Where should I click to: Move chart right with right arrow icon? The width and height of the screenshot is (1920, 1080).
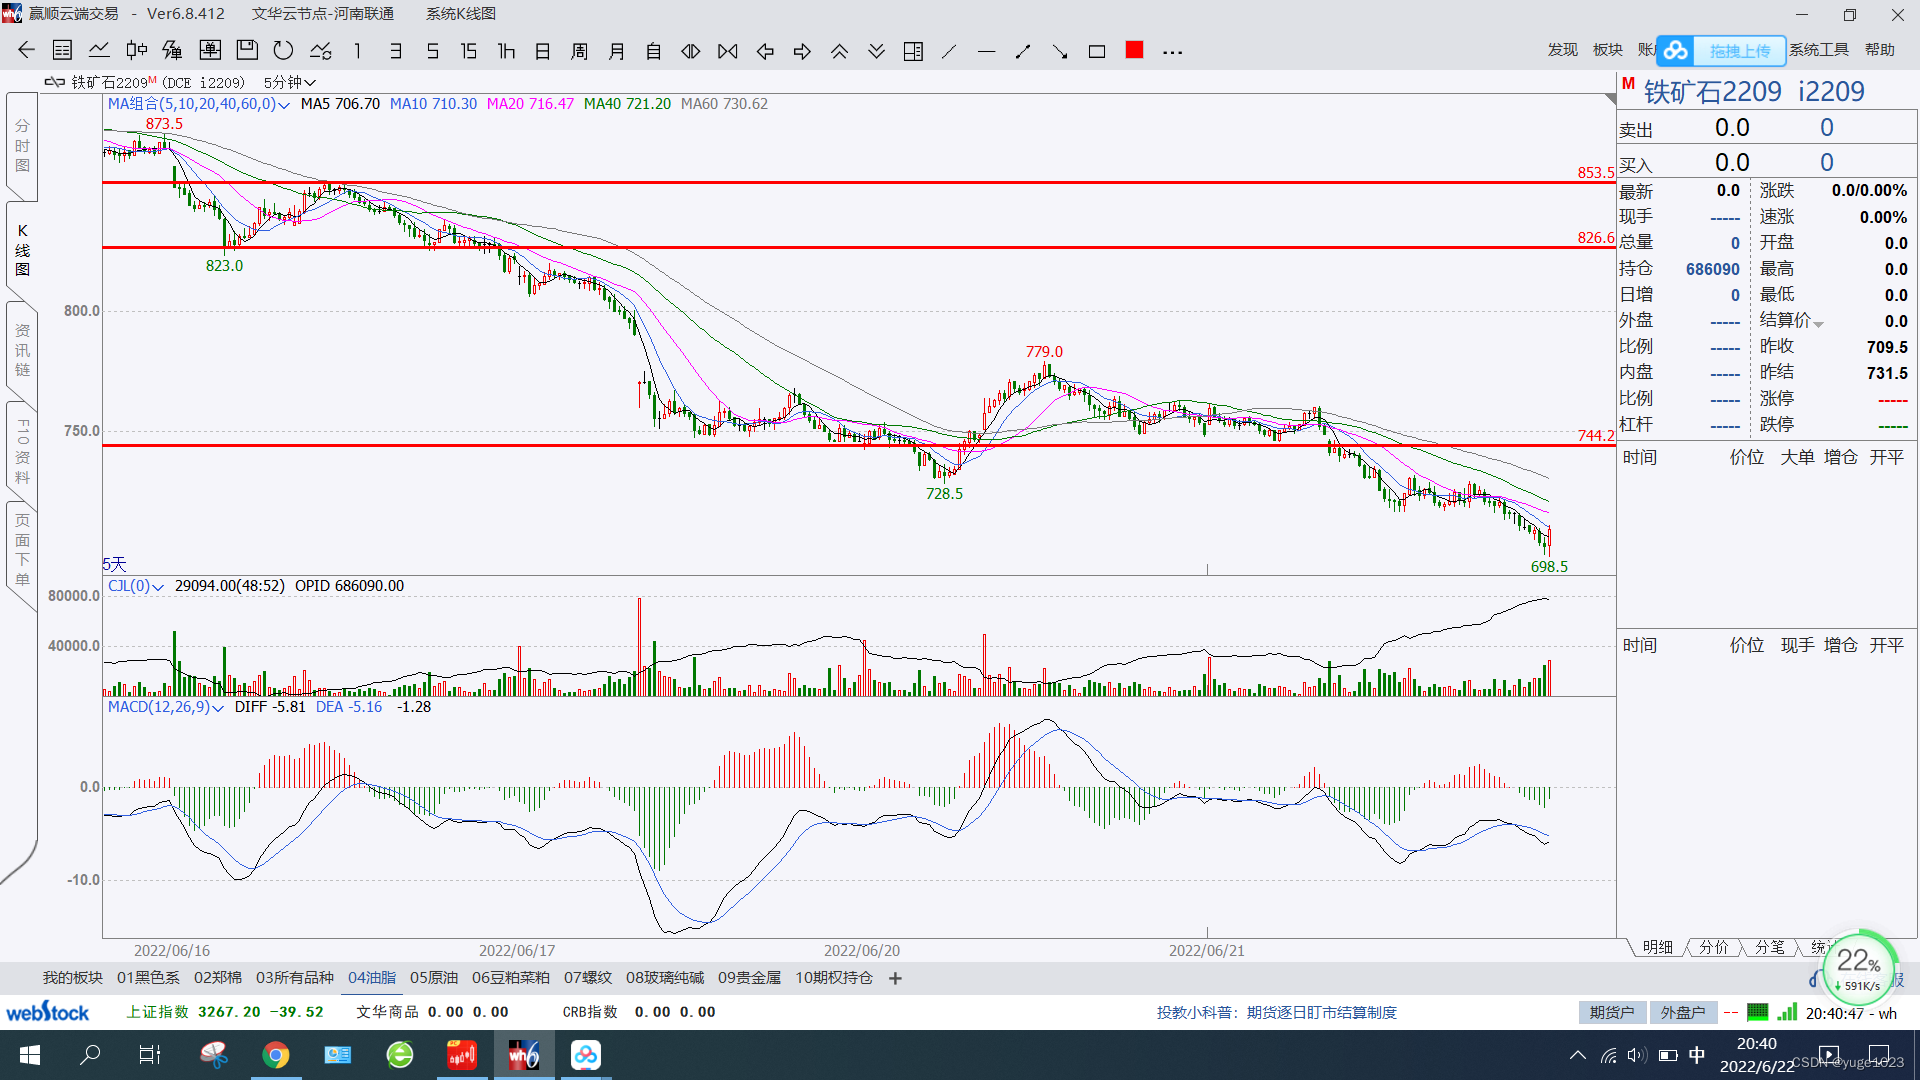point(802,51)
